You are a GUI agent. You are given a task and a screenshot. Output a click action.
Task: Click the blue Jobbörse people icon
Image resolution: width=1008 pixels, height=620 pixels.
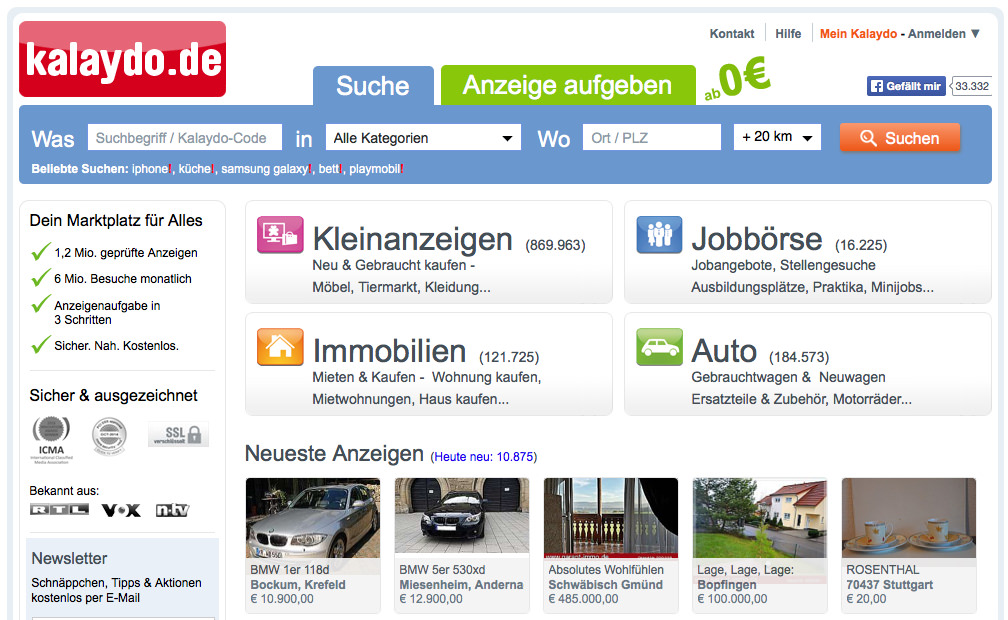coord(659,235)
